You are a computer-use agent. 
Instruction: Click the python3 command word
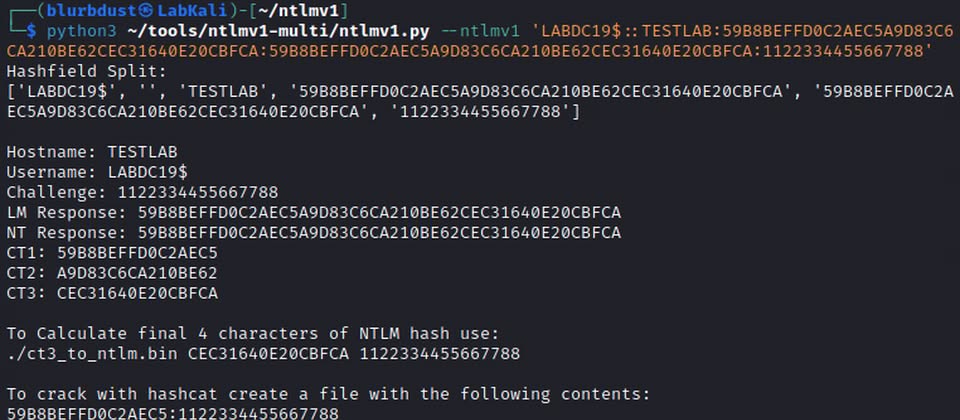(81, 30)
